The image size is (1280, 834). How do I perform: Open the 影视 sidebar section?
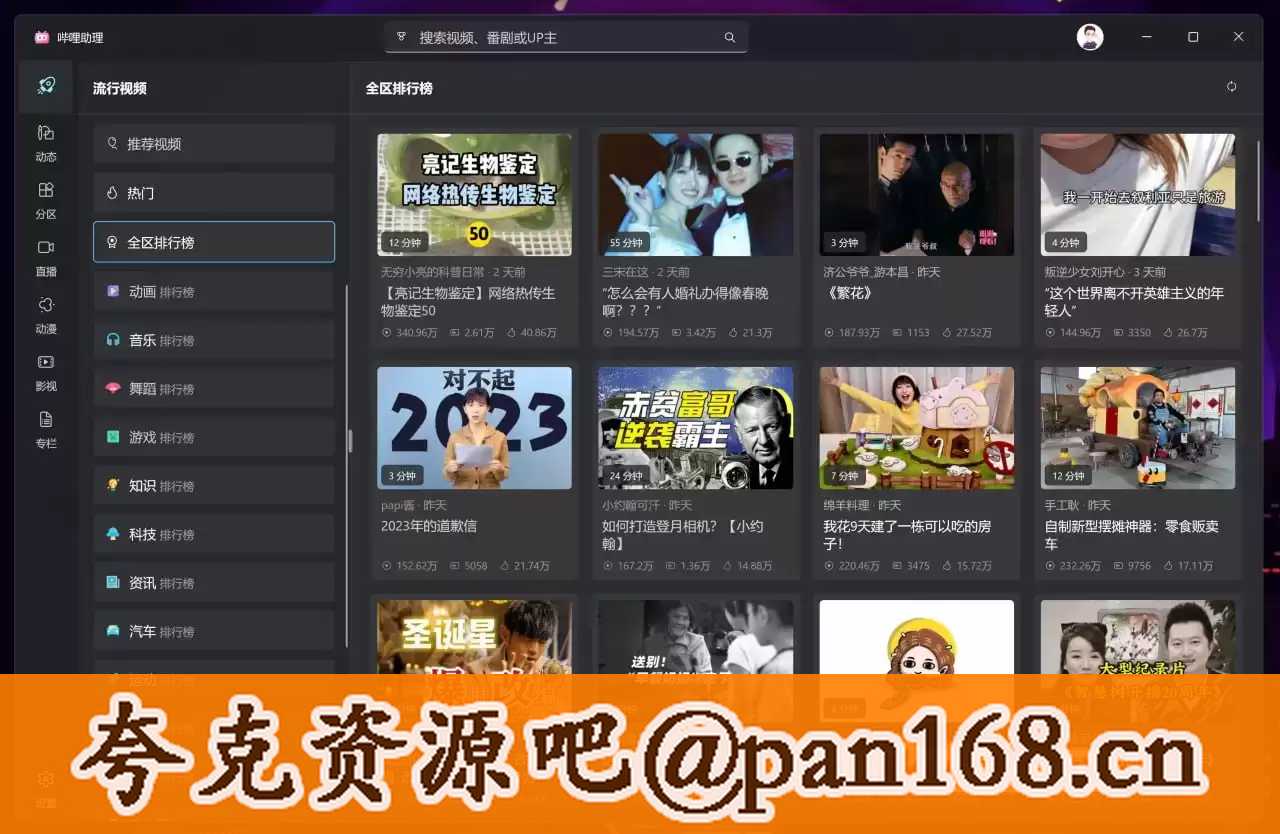click(46, 371)
